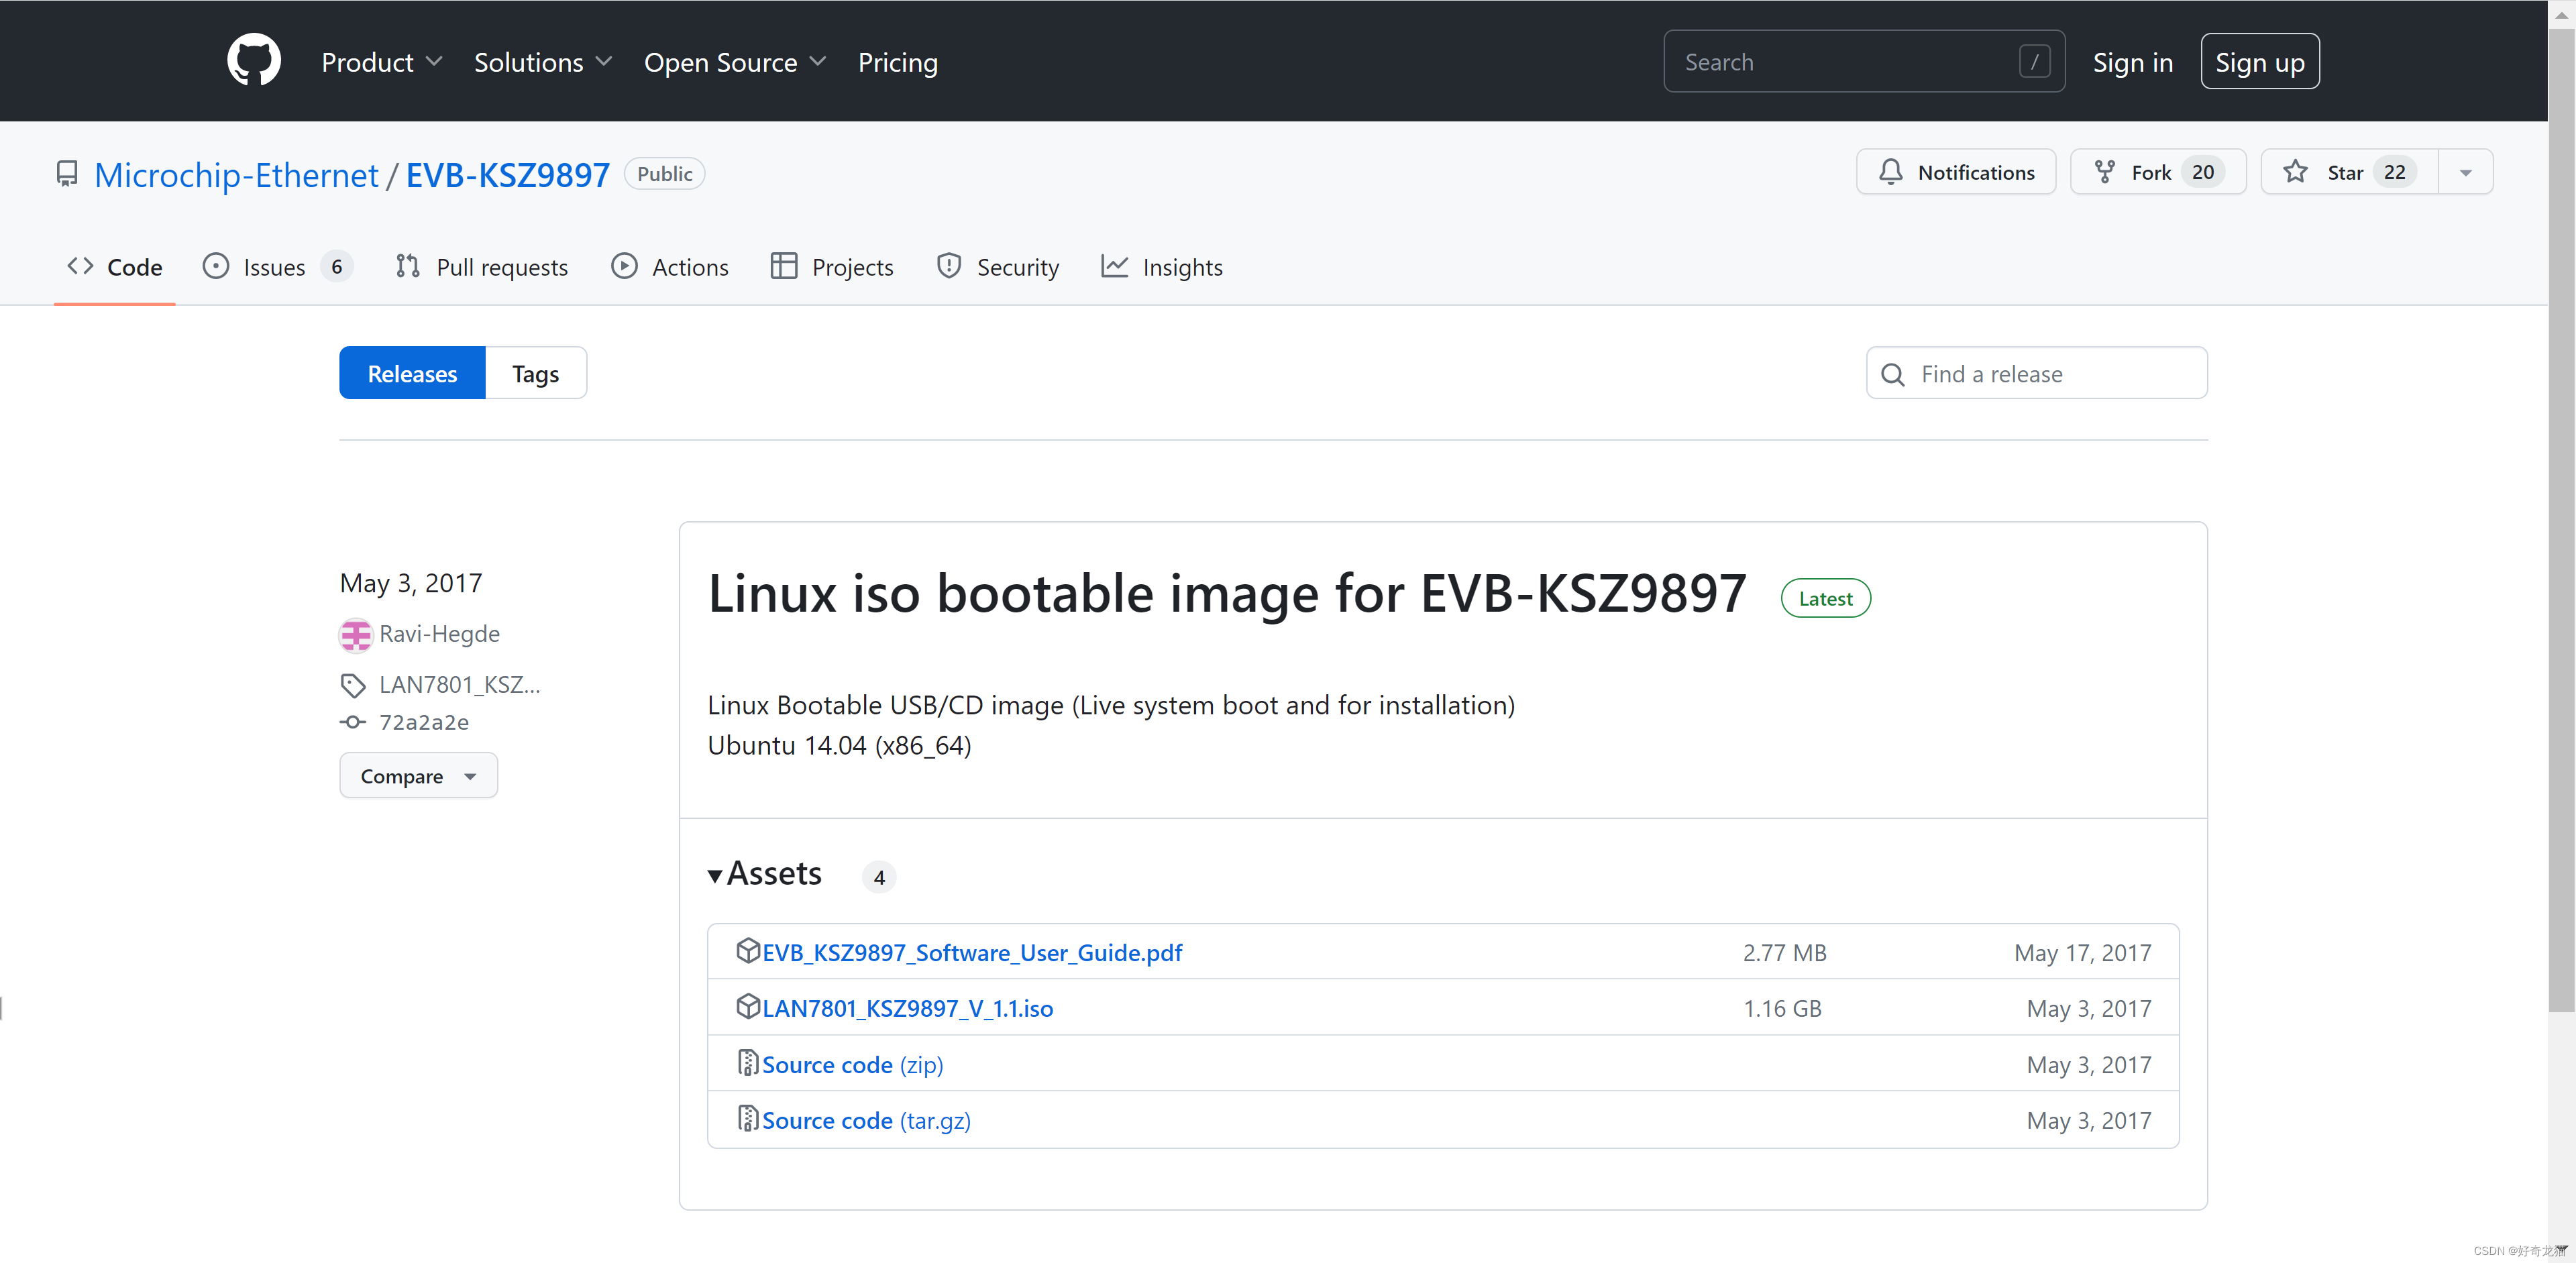Download Source code (zip)
The width and height of the screenshot is (2576, 1263).
coord(852,1064)
